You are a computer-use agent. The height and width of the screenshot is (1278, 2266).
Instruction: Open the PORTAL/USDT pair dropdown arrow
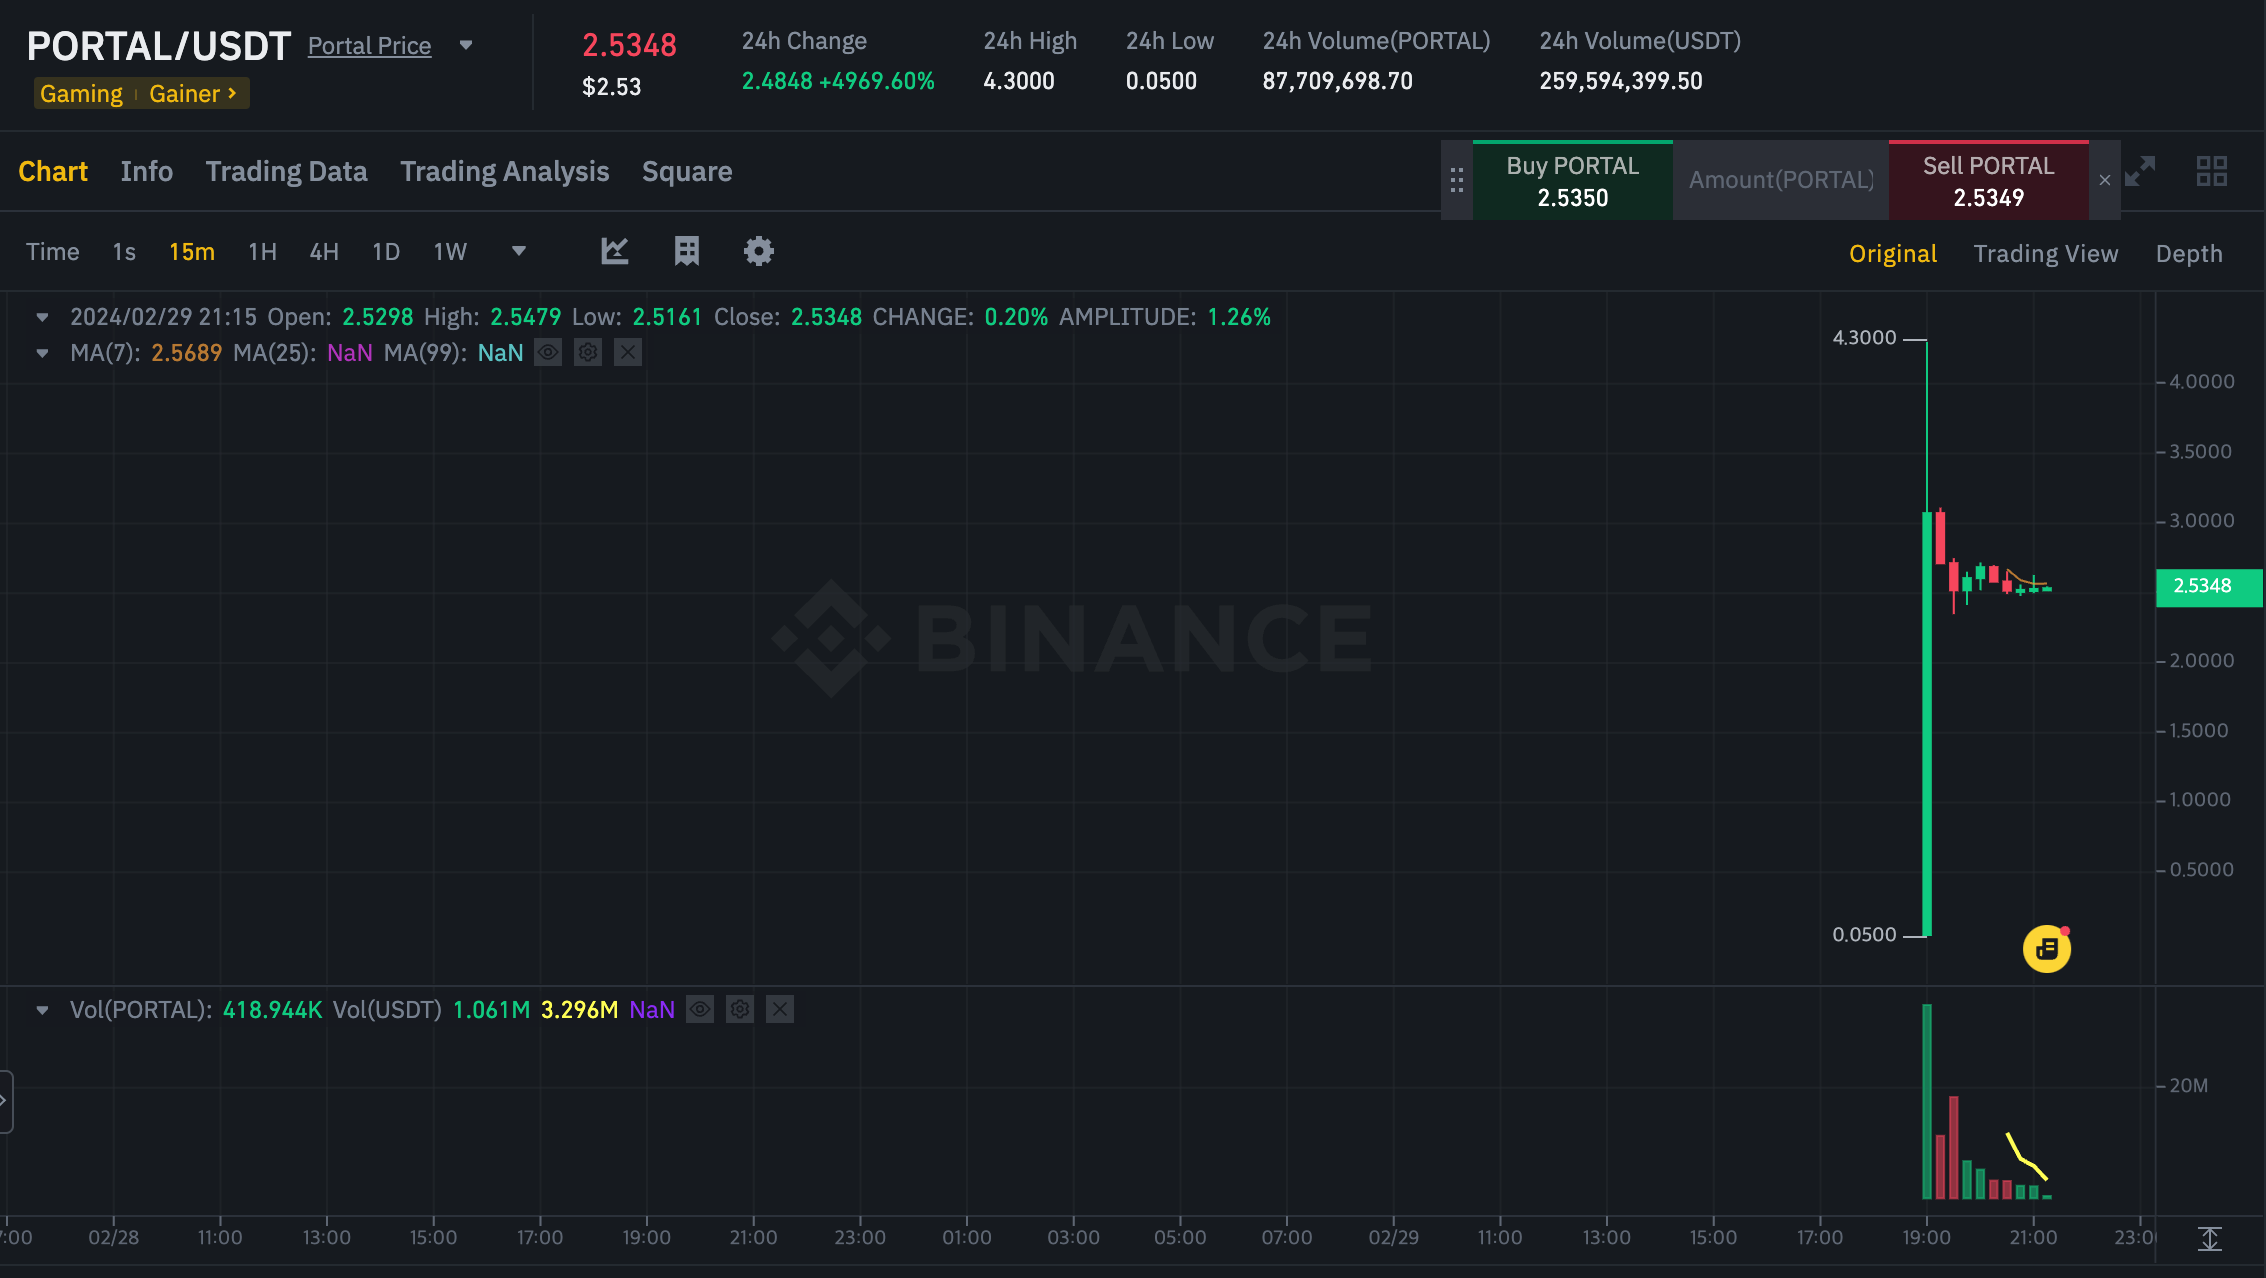pyautogui.click(x=466, y=45)
